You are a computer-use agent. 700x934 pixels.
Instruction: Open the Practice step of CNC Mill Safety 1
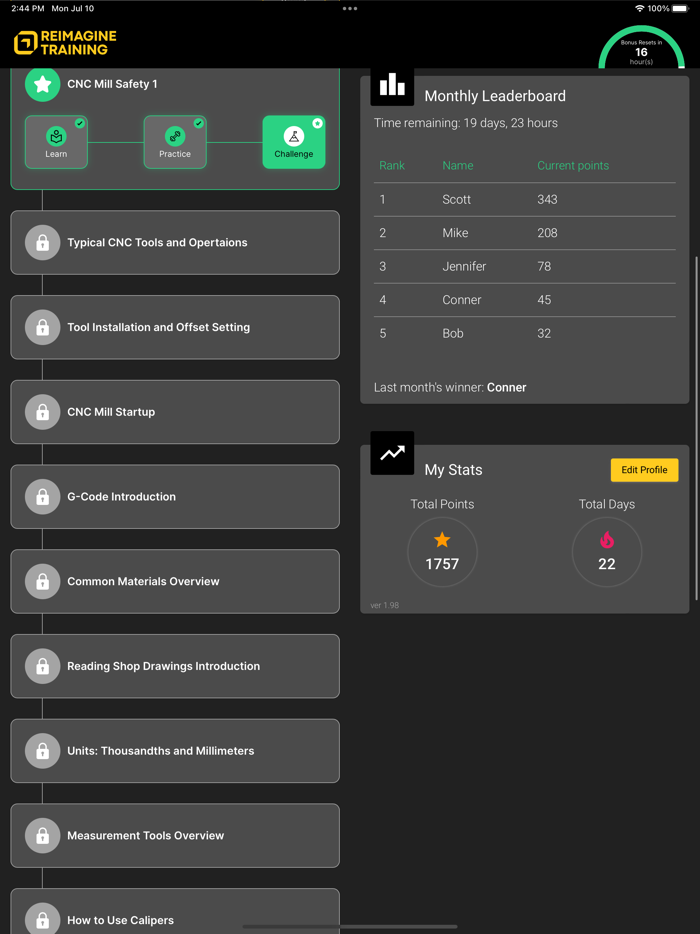point(175,142)
